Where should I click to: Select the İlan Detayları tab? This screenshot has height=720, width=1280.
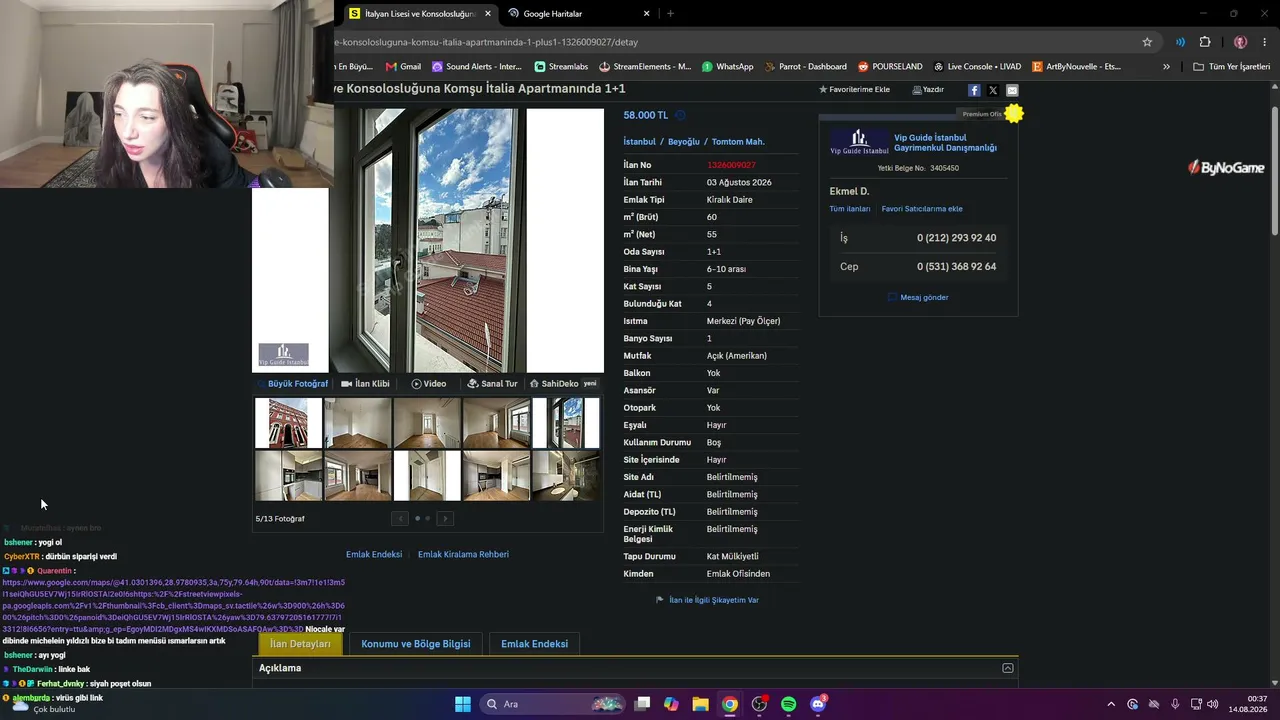coord(300,644)
